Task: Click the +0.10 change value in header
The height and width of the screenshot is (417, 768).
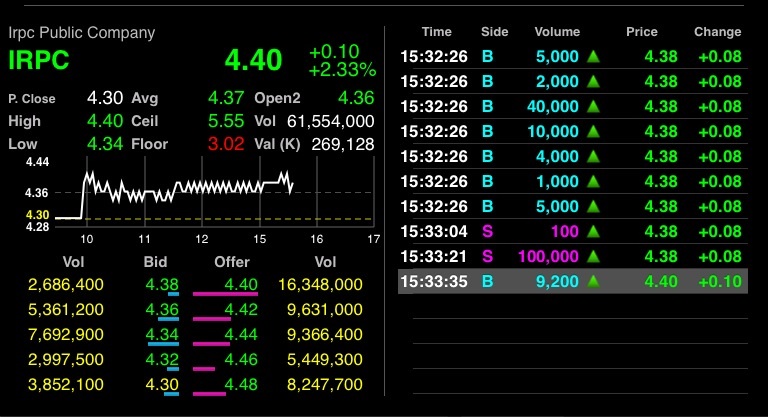Action: (335, 51)
